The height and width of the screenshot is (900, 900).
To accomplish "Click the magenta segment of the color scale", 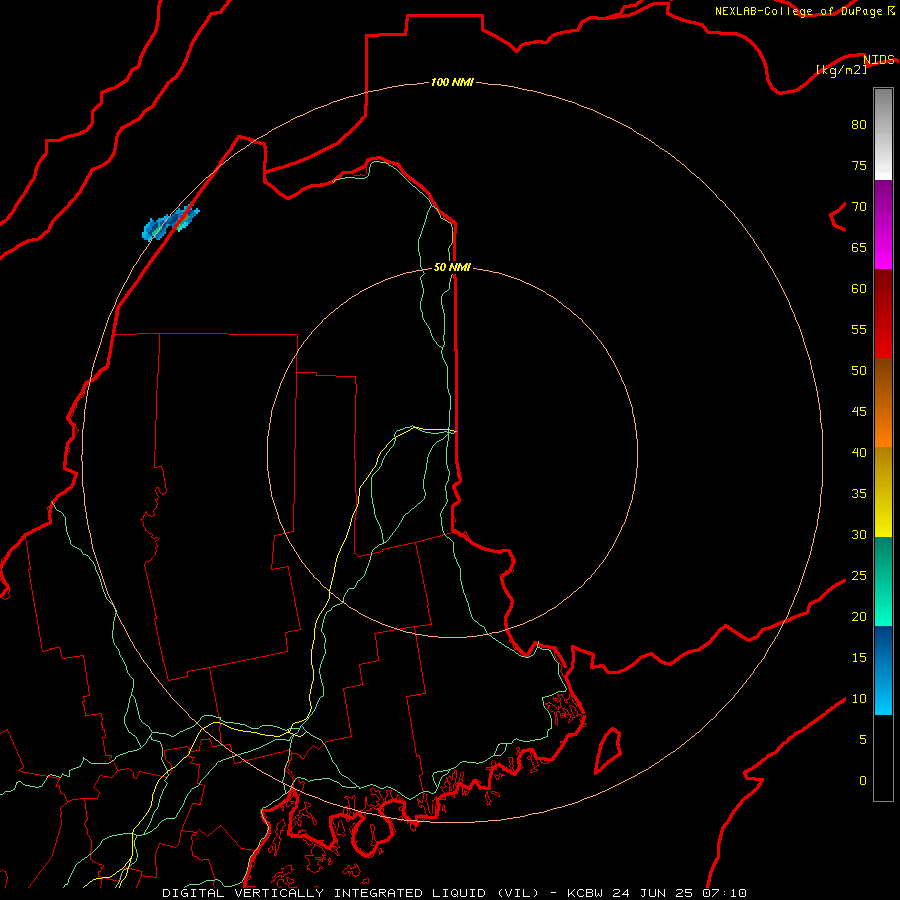I will pyautogui.click(x=883, y=224).
